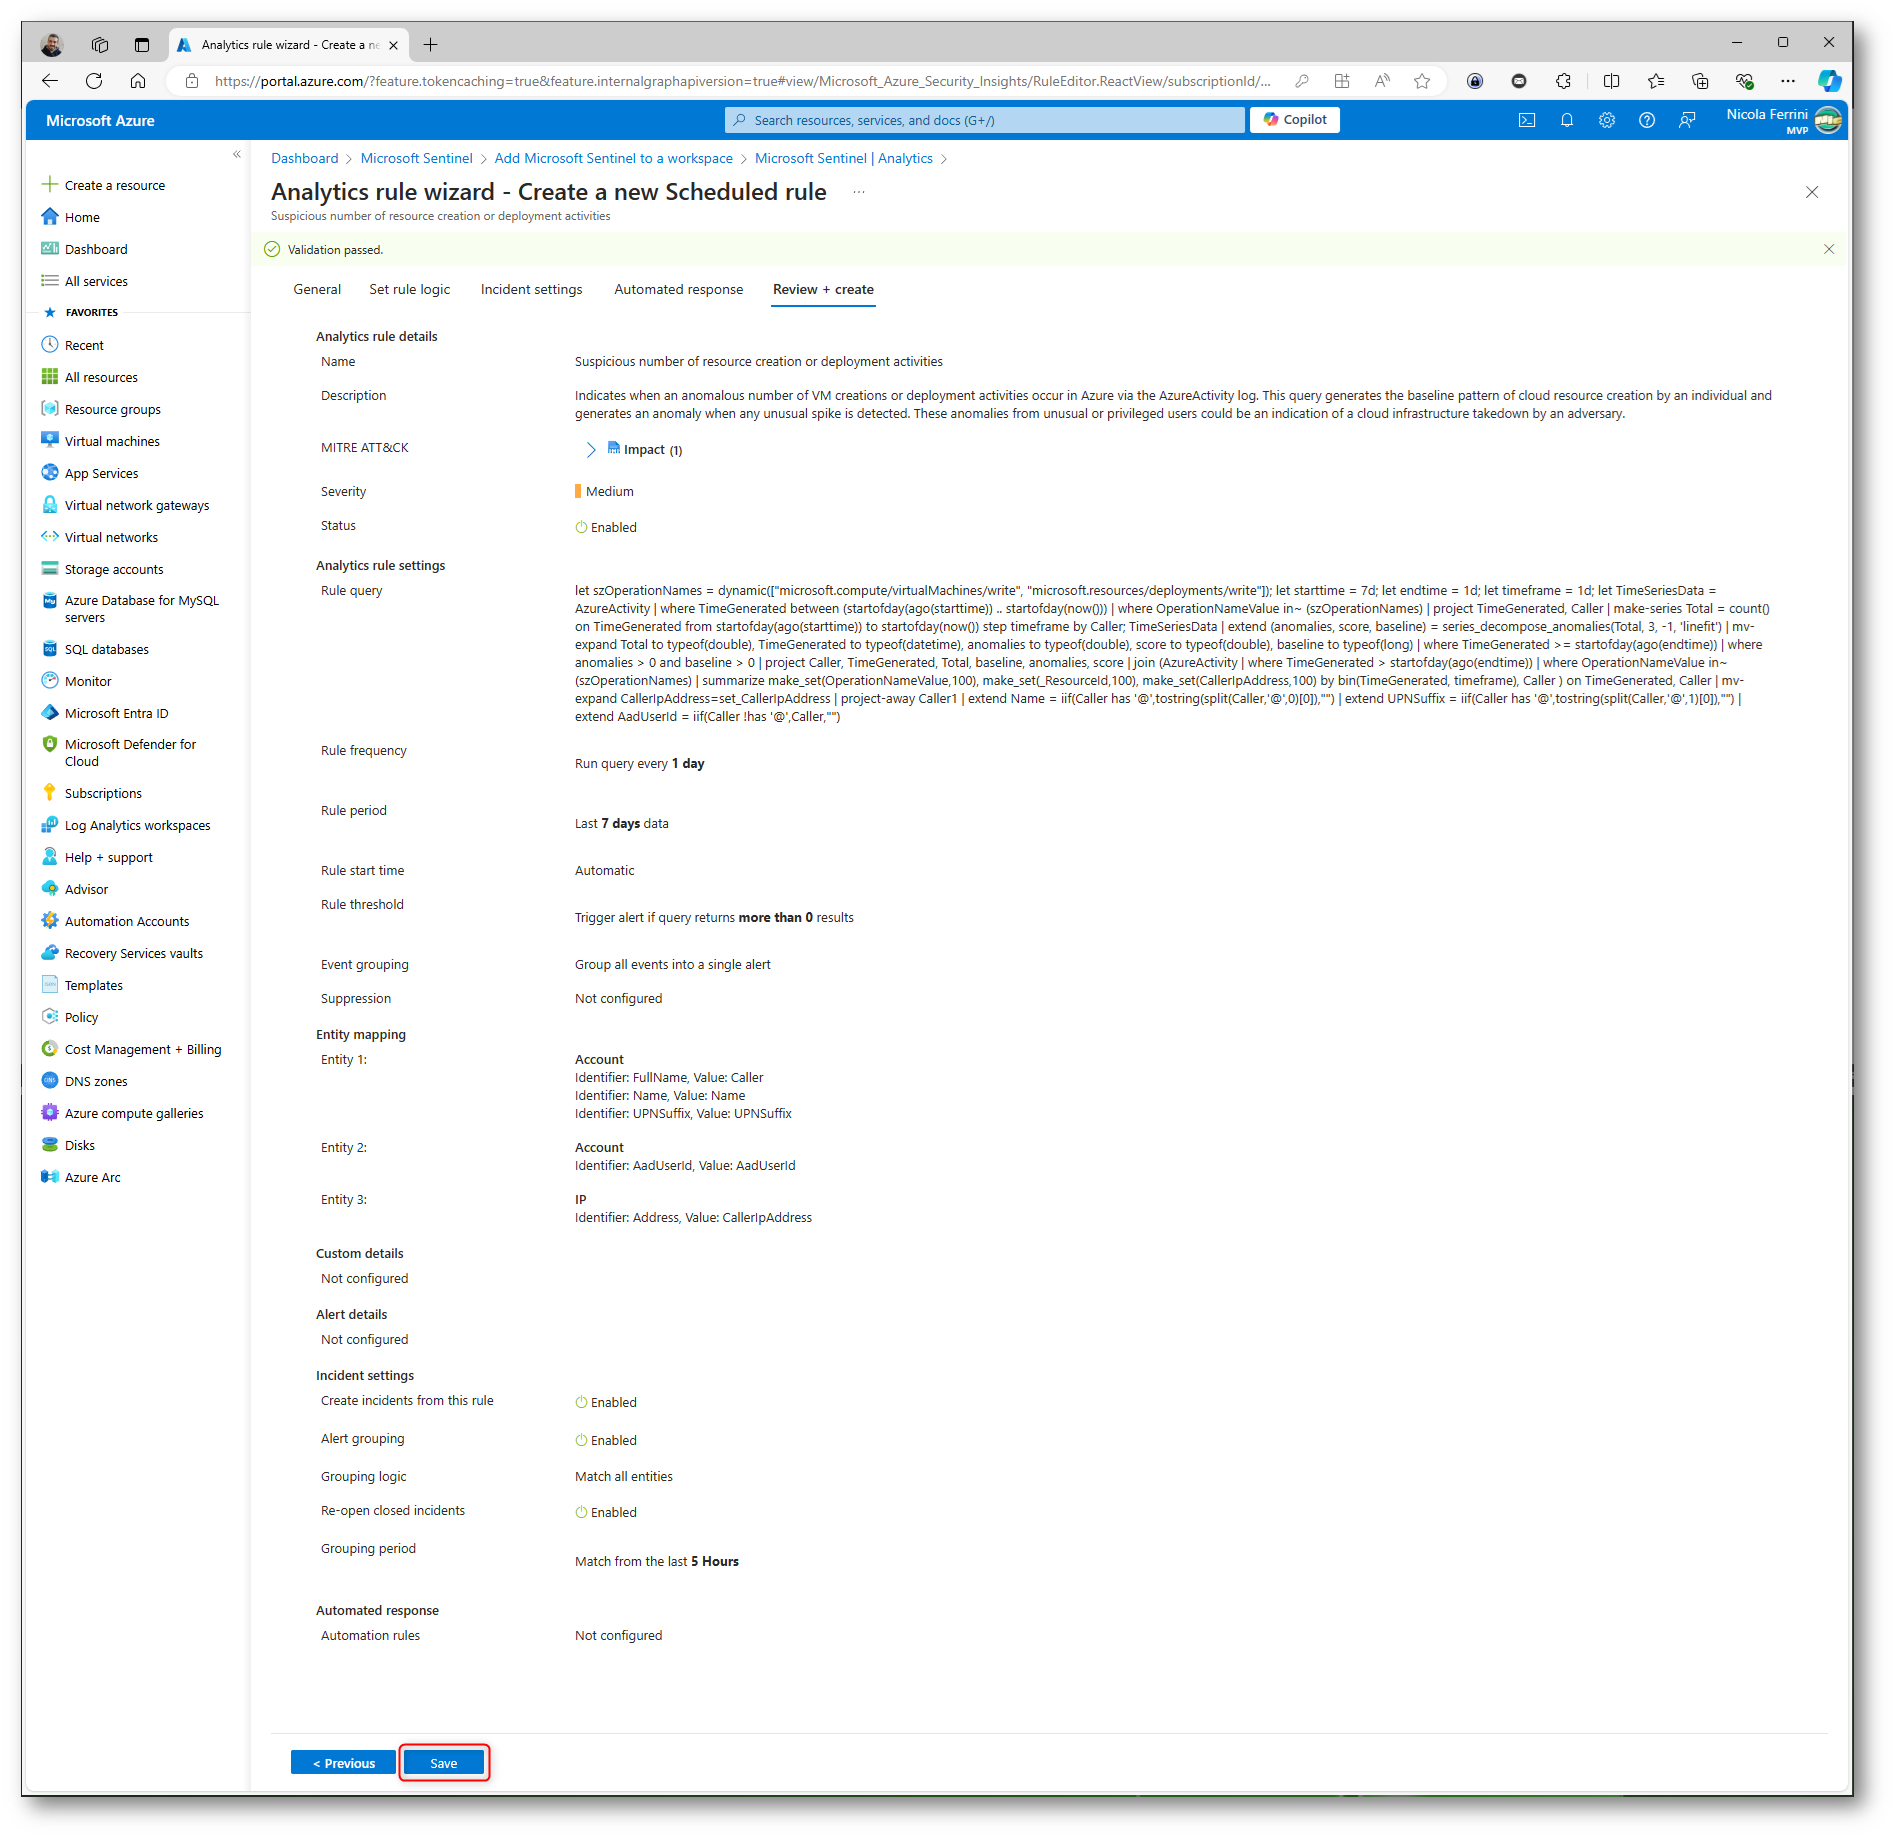This screenshot has width=1896, height=1839.
Task: Open a new browser tab
Action: point(430,44)
